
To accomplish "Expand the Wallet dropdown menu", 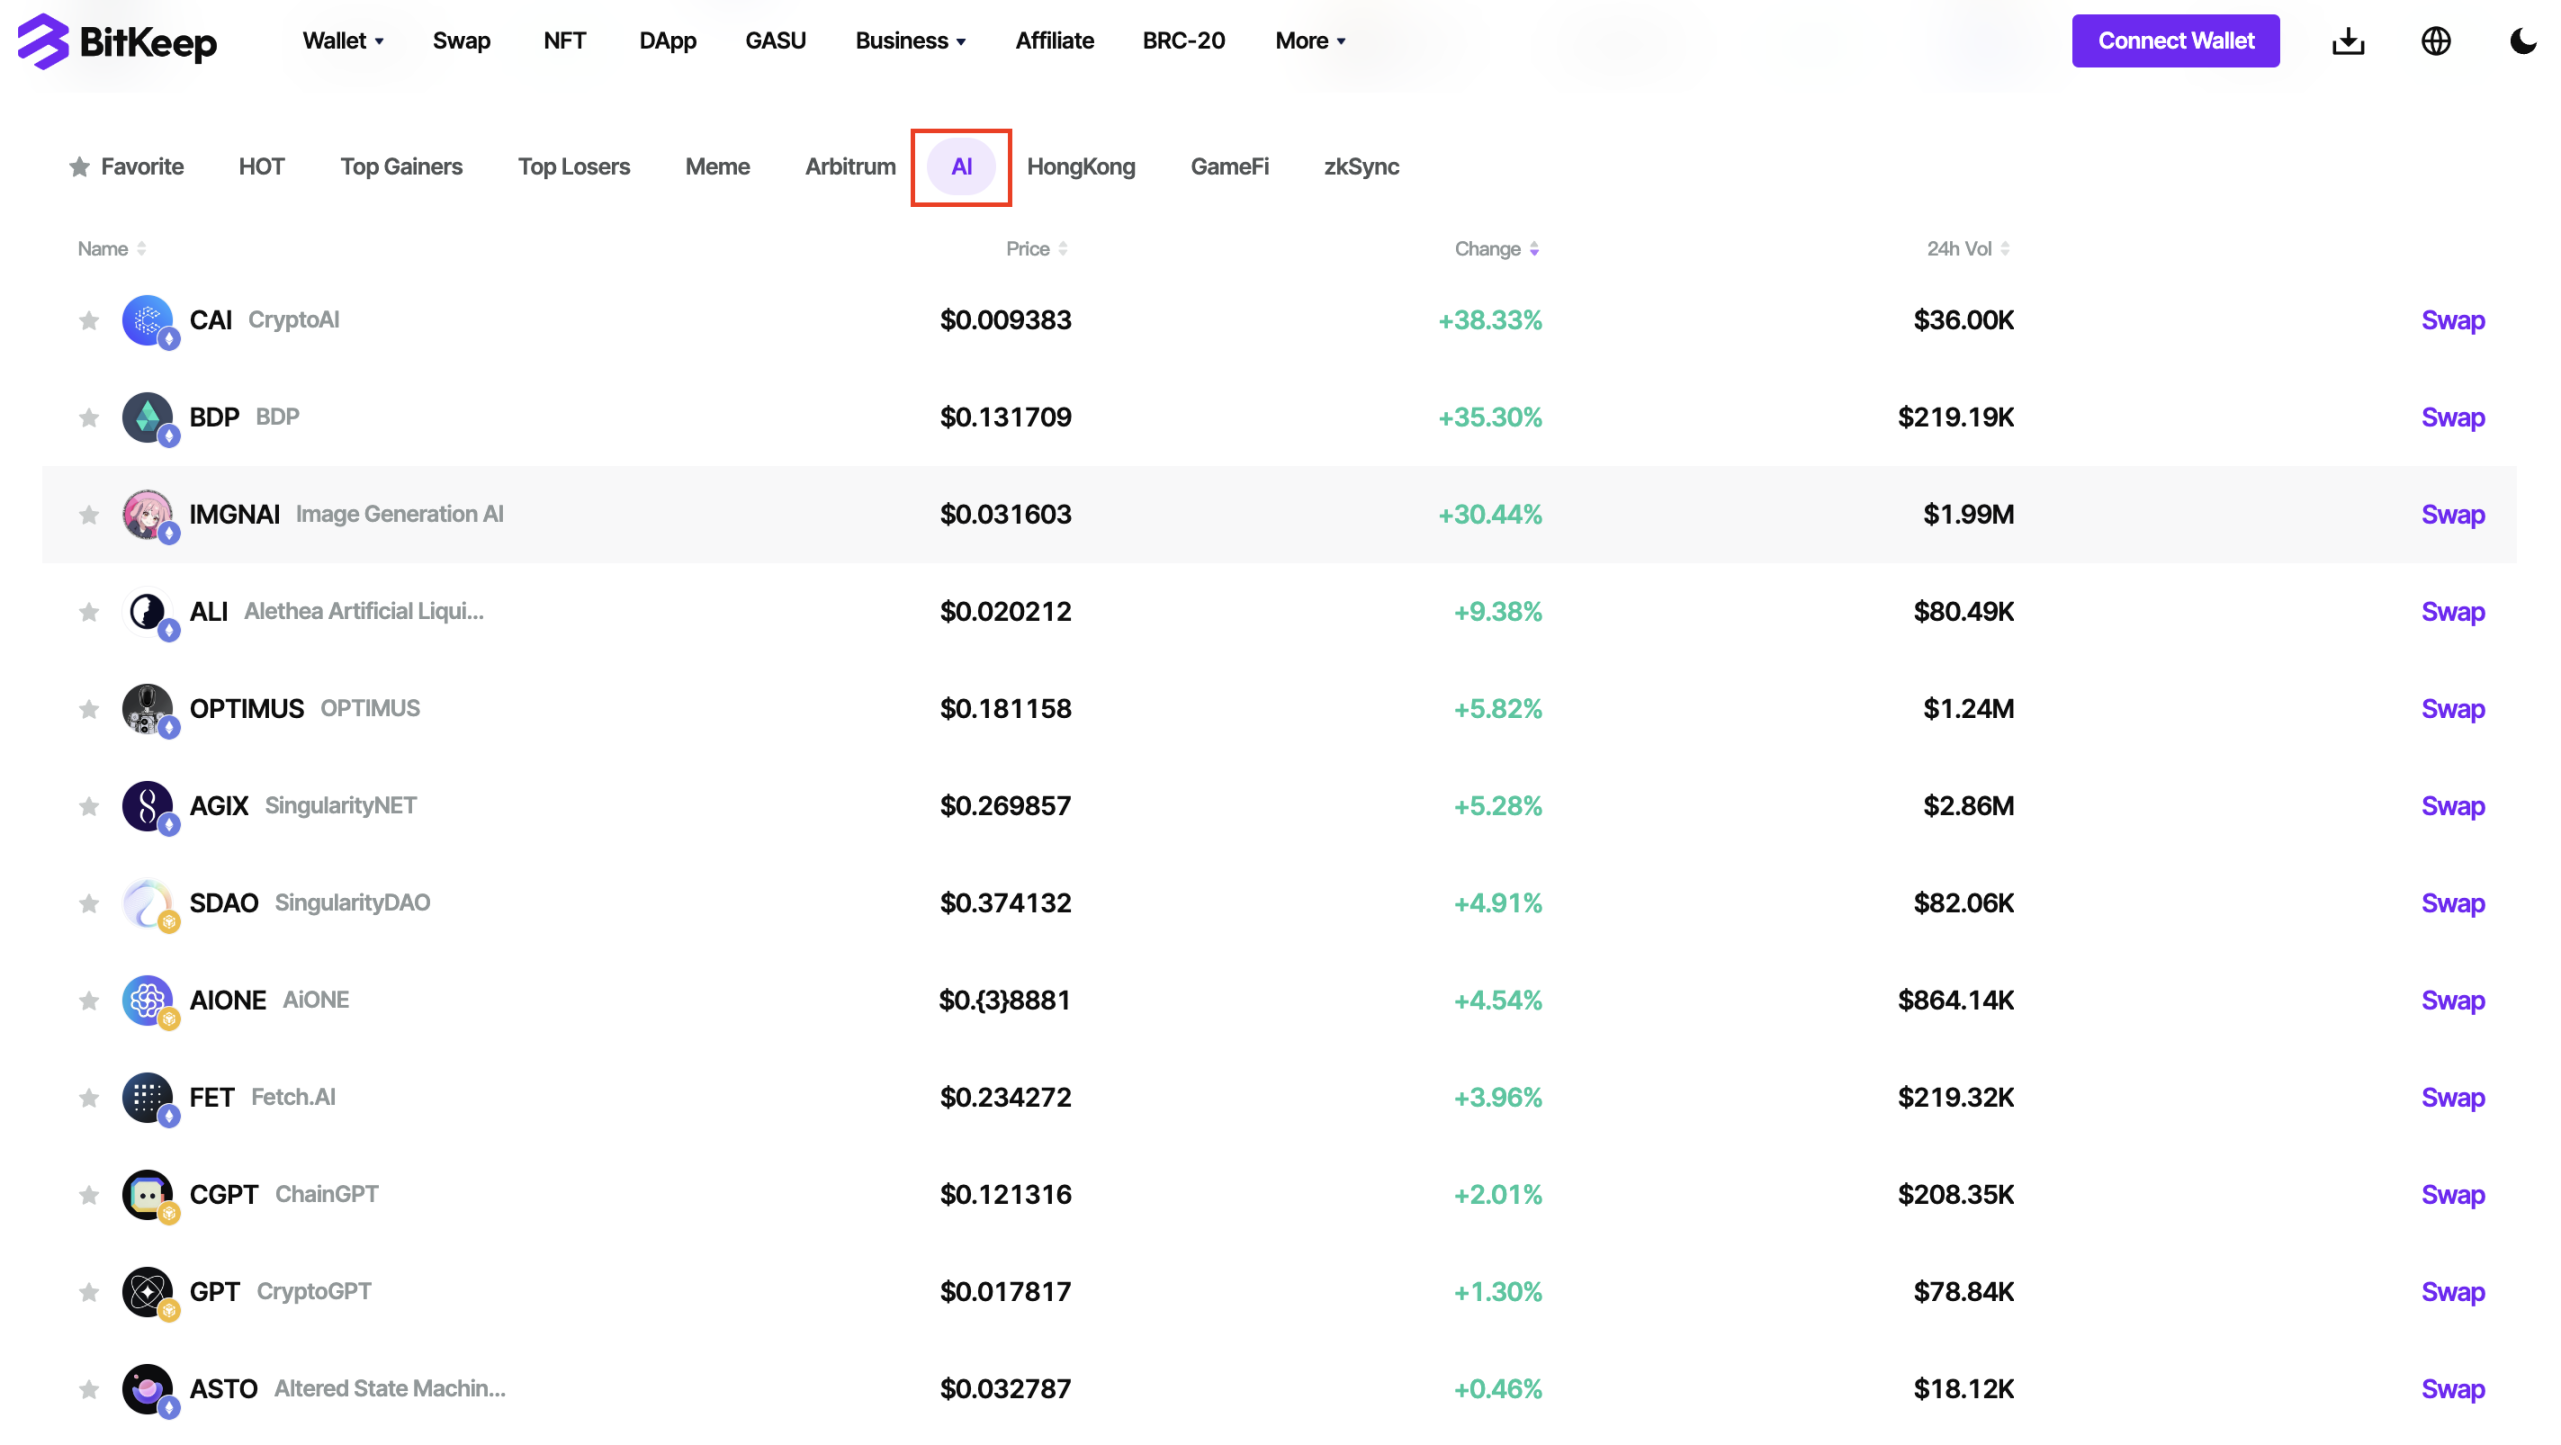I will (x=342, y=41).
